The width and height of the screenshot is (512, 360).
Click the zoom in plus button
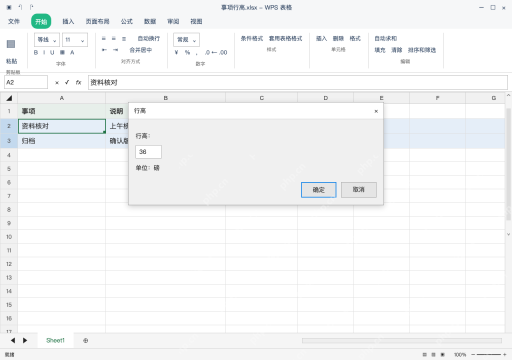pos(505,355)
